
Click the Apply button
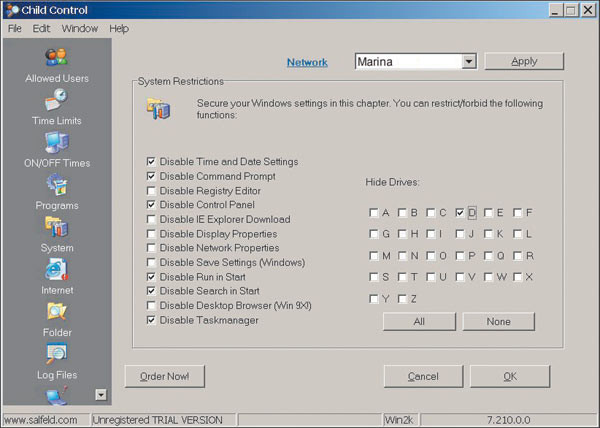pos(524,62)
